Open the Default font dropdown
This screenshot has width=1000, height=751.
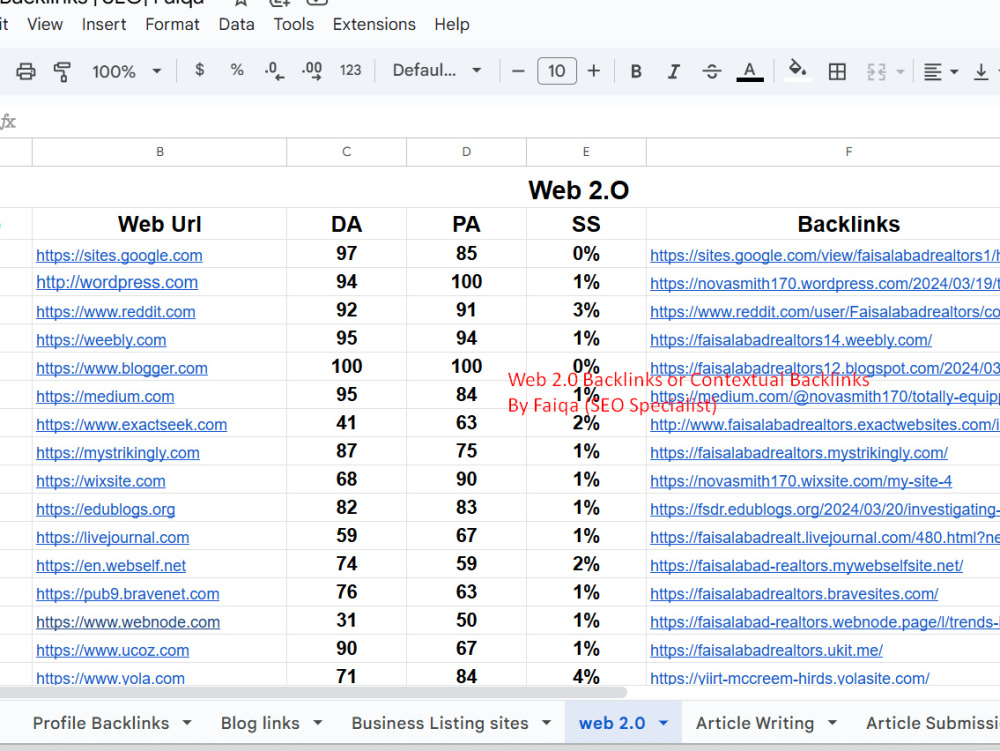436,70
